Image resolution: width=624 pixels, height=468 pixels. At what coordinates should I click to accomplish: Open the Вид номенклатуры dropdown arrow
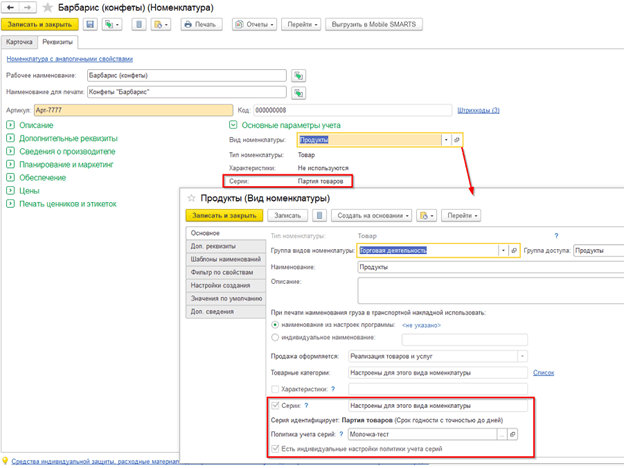click(x=445, y=140)
